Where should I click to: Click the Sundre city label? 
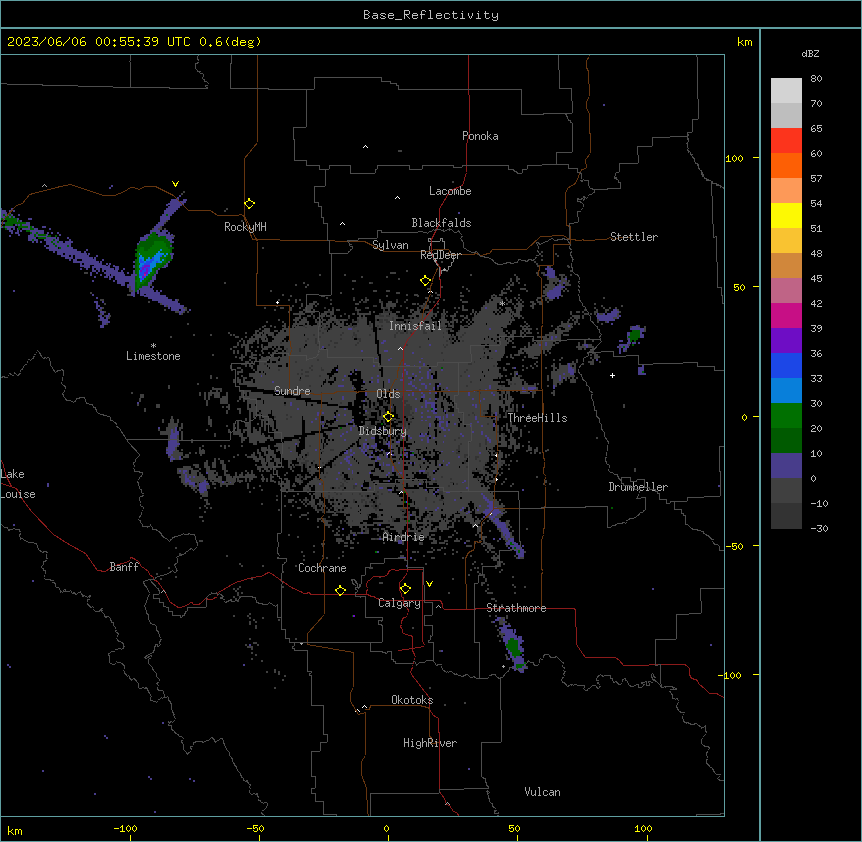[292, 391]
